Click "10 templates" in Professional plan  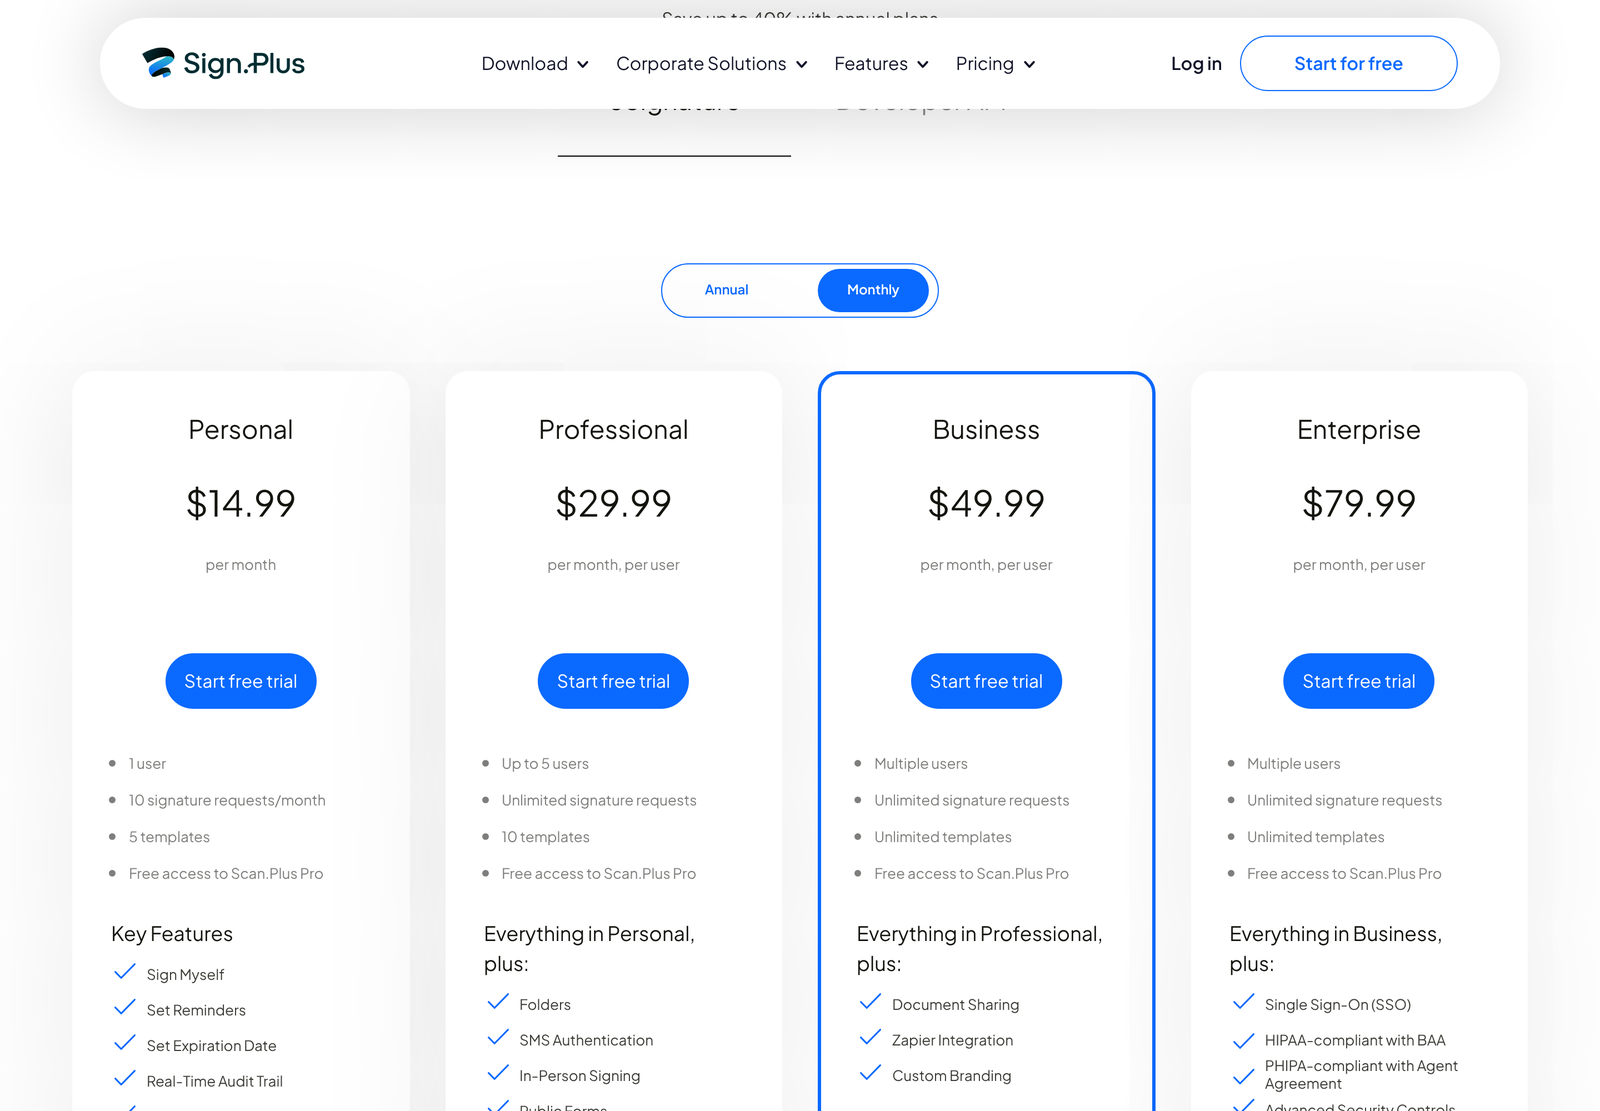point(545,837)
